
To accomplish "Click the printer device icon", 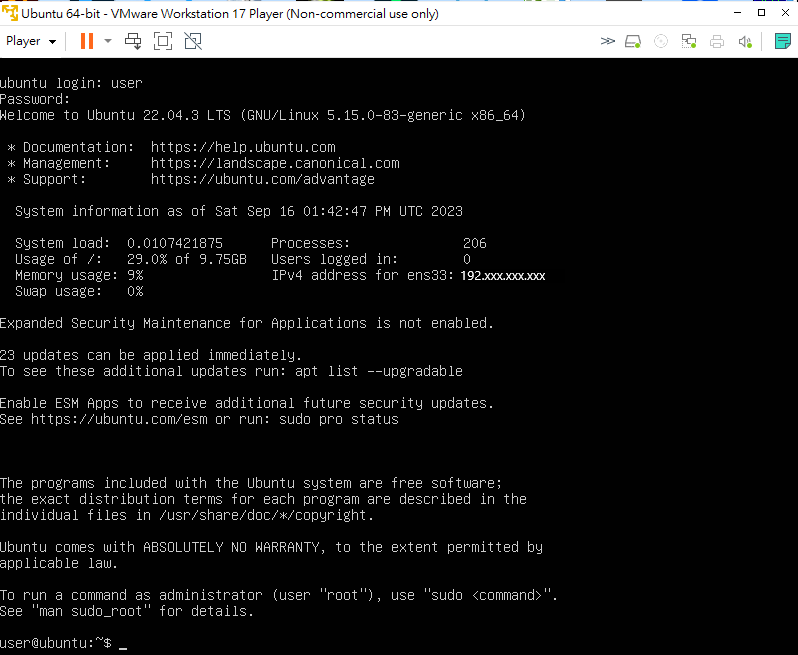I will tap(717, 41).
